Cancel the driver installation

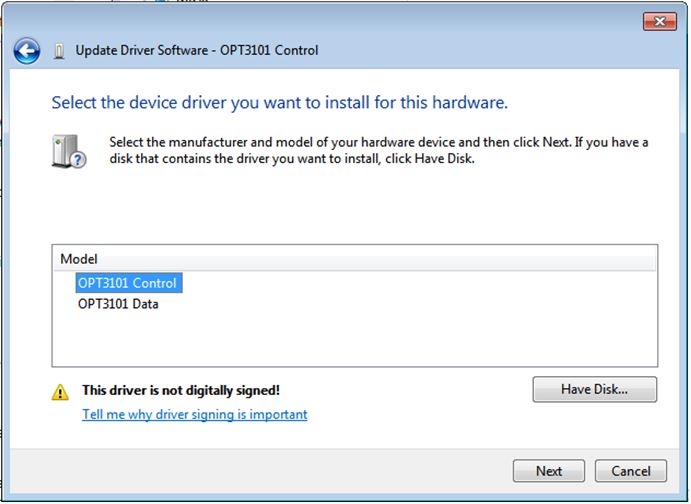[x=630, y=471]
